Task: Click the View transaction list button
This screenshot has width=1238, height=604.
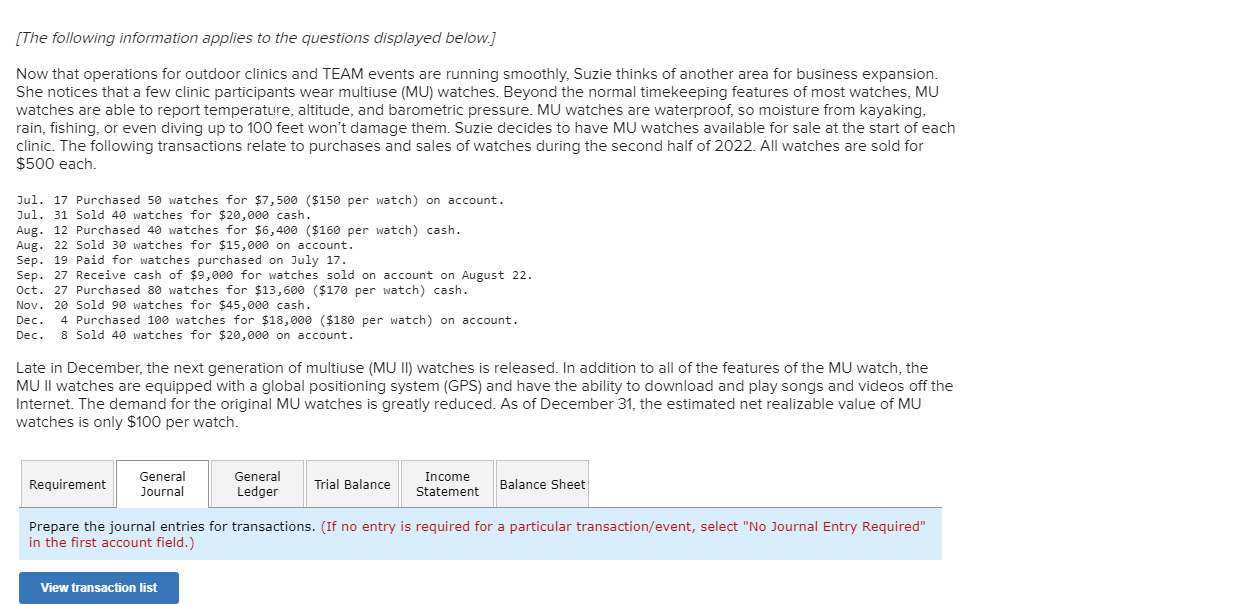Action: pyautogui.click(x=98, y=588)
